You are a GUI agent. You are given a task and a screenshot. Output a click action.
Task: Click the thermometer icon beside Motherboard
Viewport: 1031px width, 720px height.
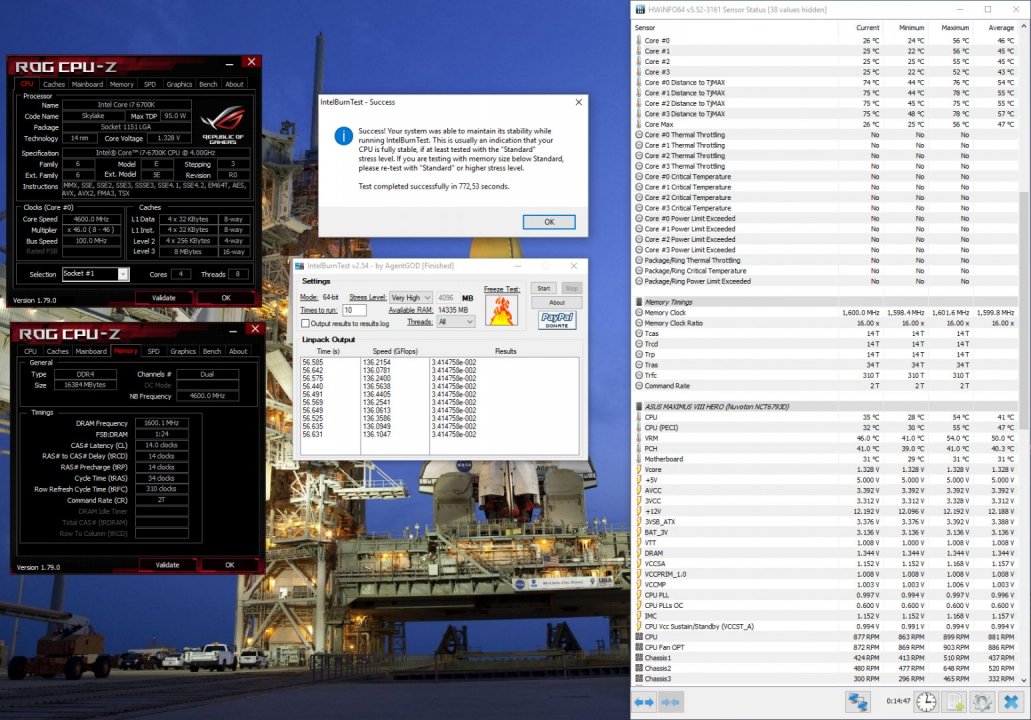coord(638,459)
